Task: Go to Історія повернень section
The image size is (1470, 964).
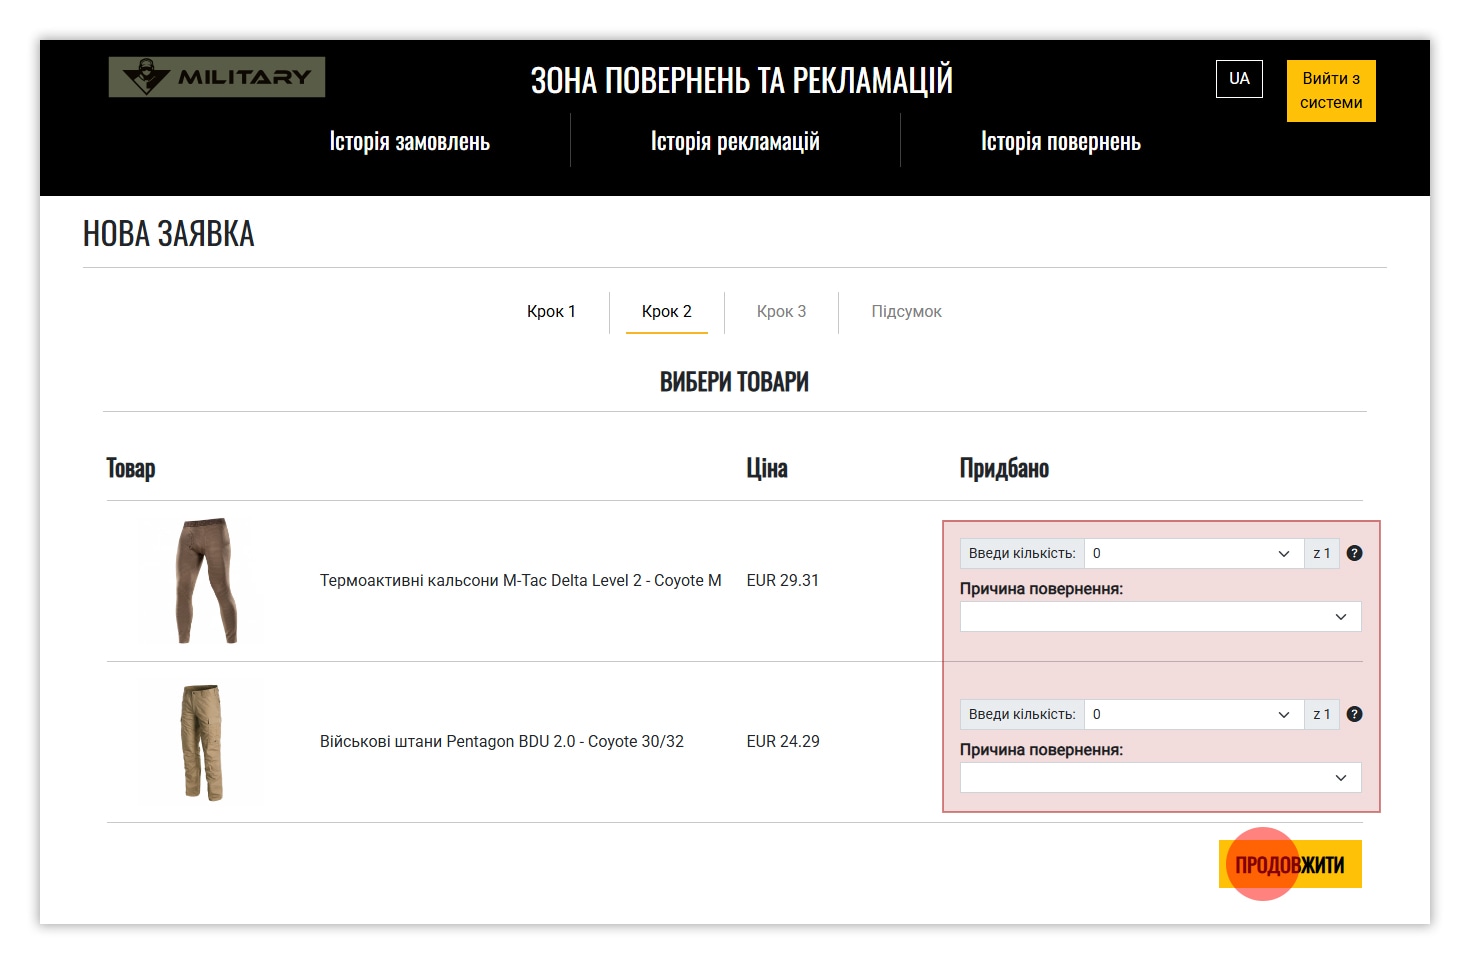Action: [x=1060, y=142]
